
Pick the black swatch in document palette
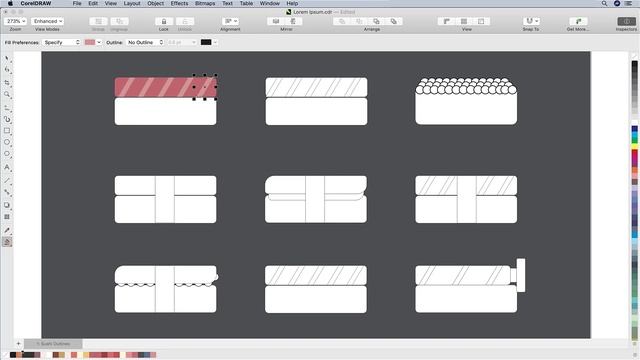point(13,355)
